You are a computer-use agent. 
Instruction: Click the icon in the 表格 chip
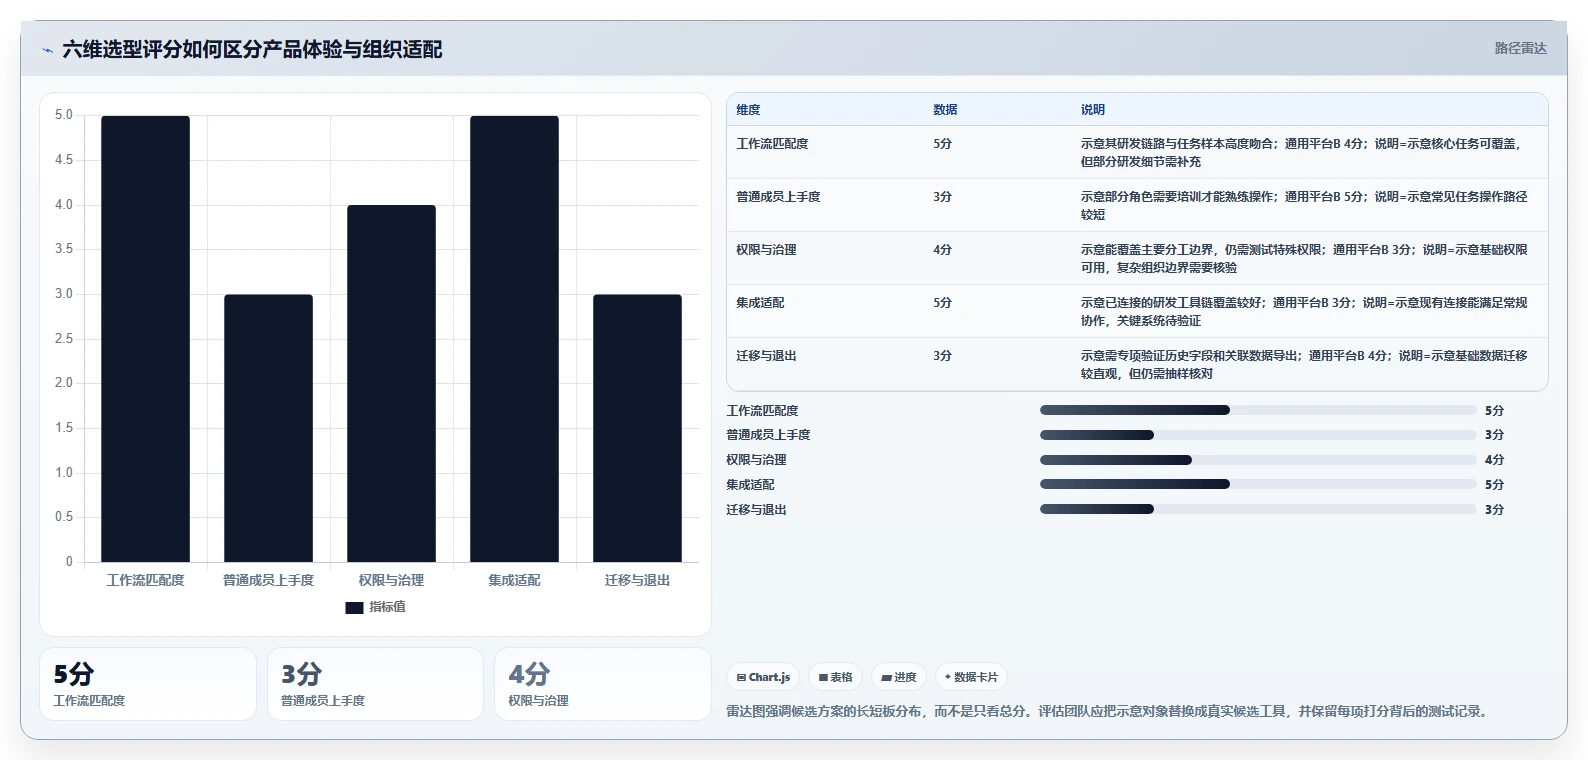(x=823, y=678)
